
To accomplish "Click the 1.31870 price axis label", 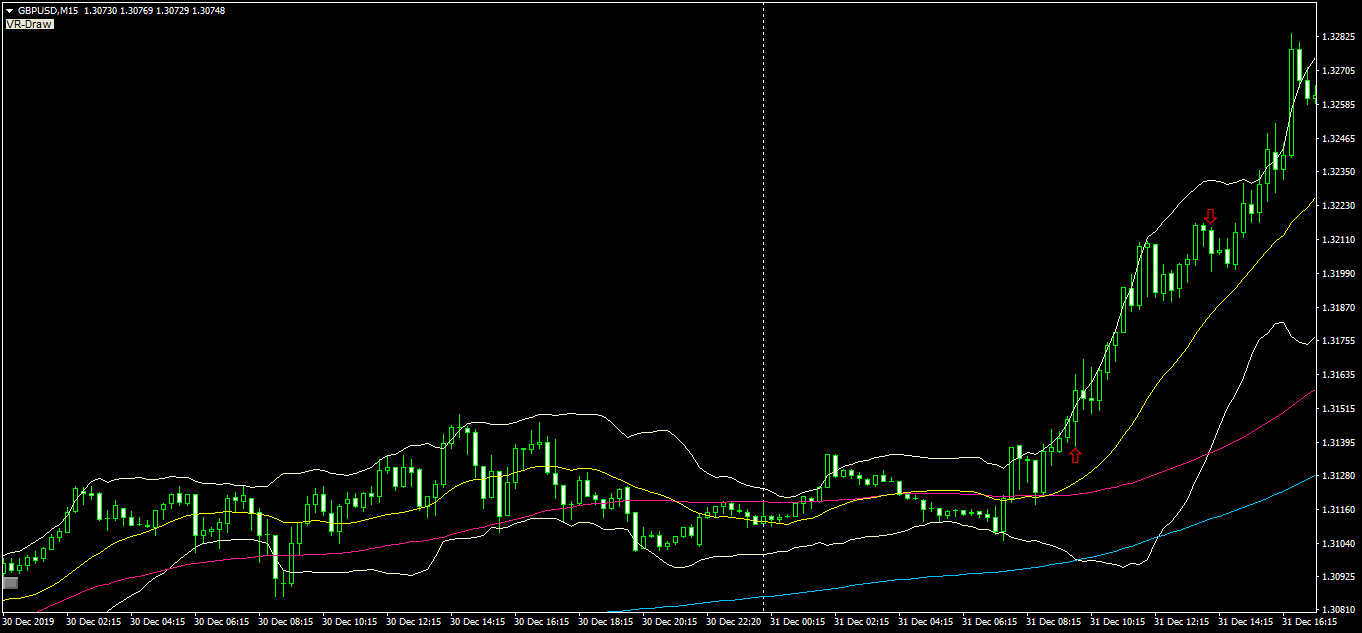I will pyautogui.click(x=1338, y=307).
